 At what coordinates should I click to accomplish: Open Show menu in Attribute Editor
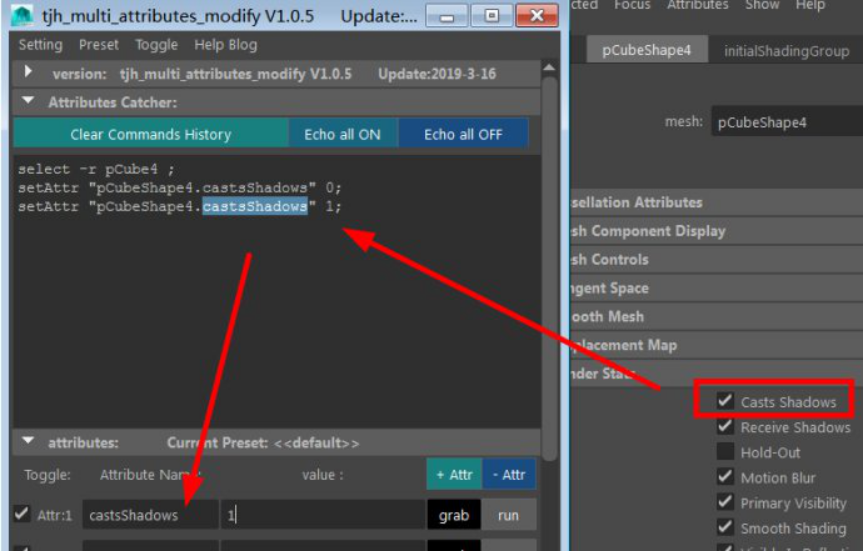pos(762,5)
